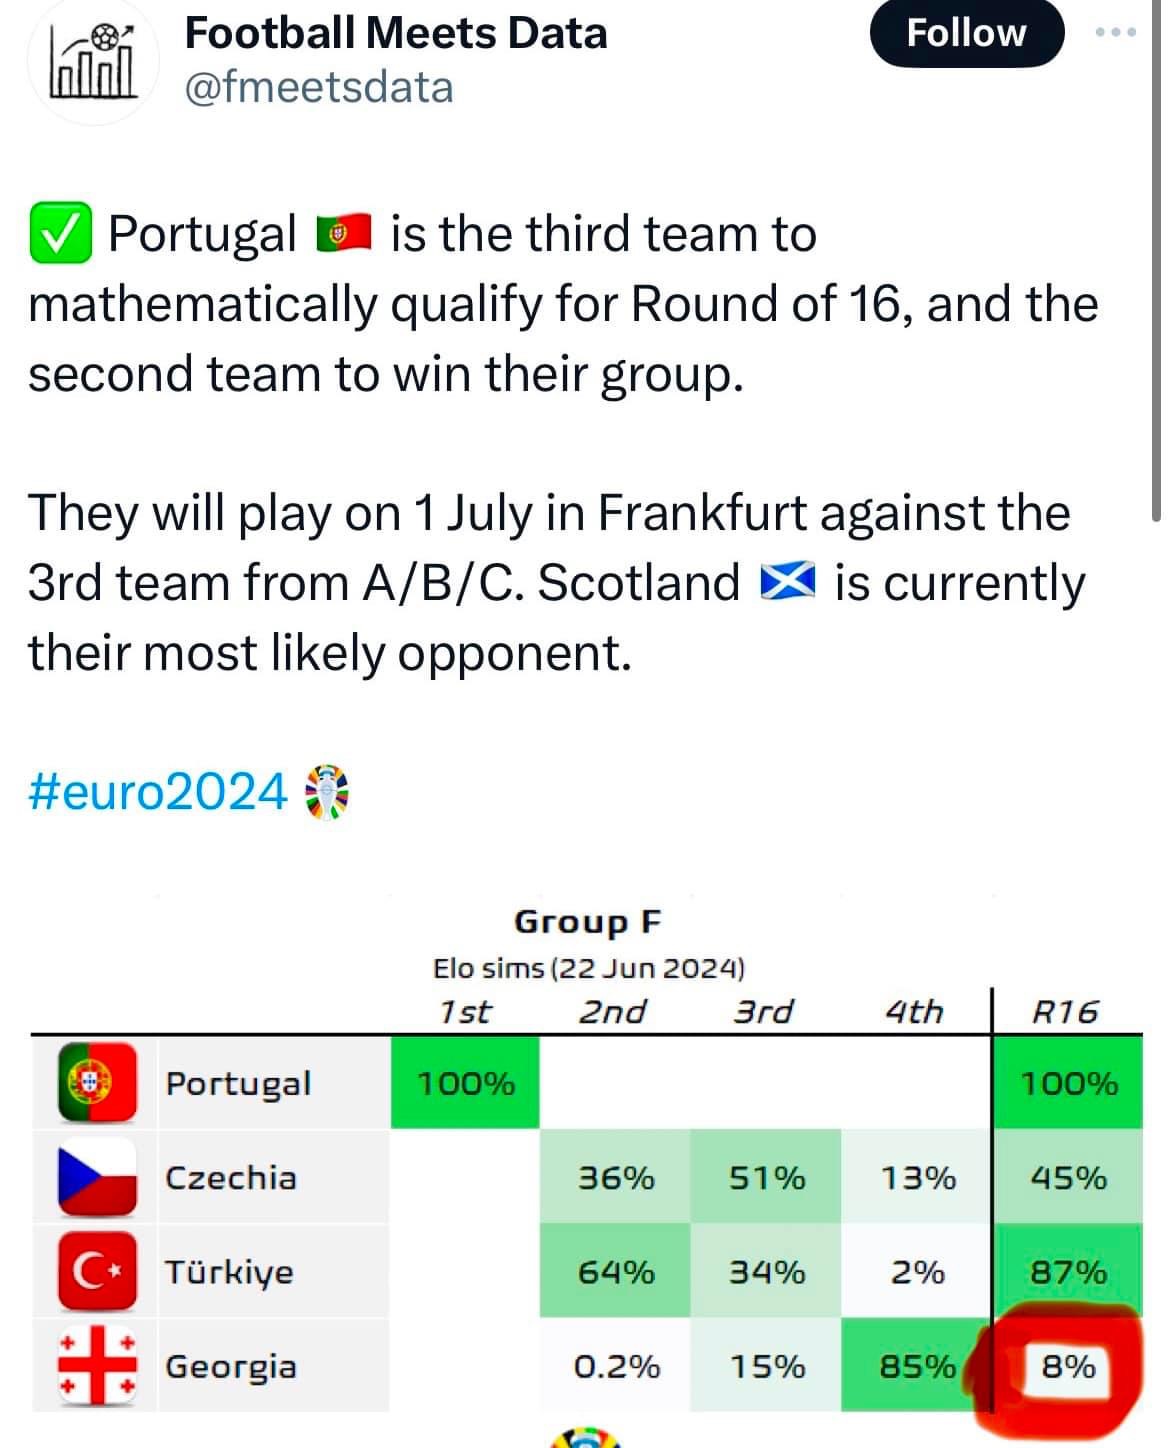1169x1448 pixels.
Task: Click the Türkiye flag in the table
Action: pos(97,1271)
